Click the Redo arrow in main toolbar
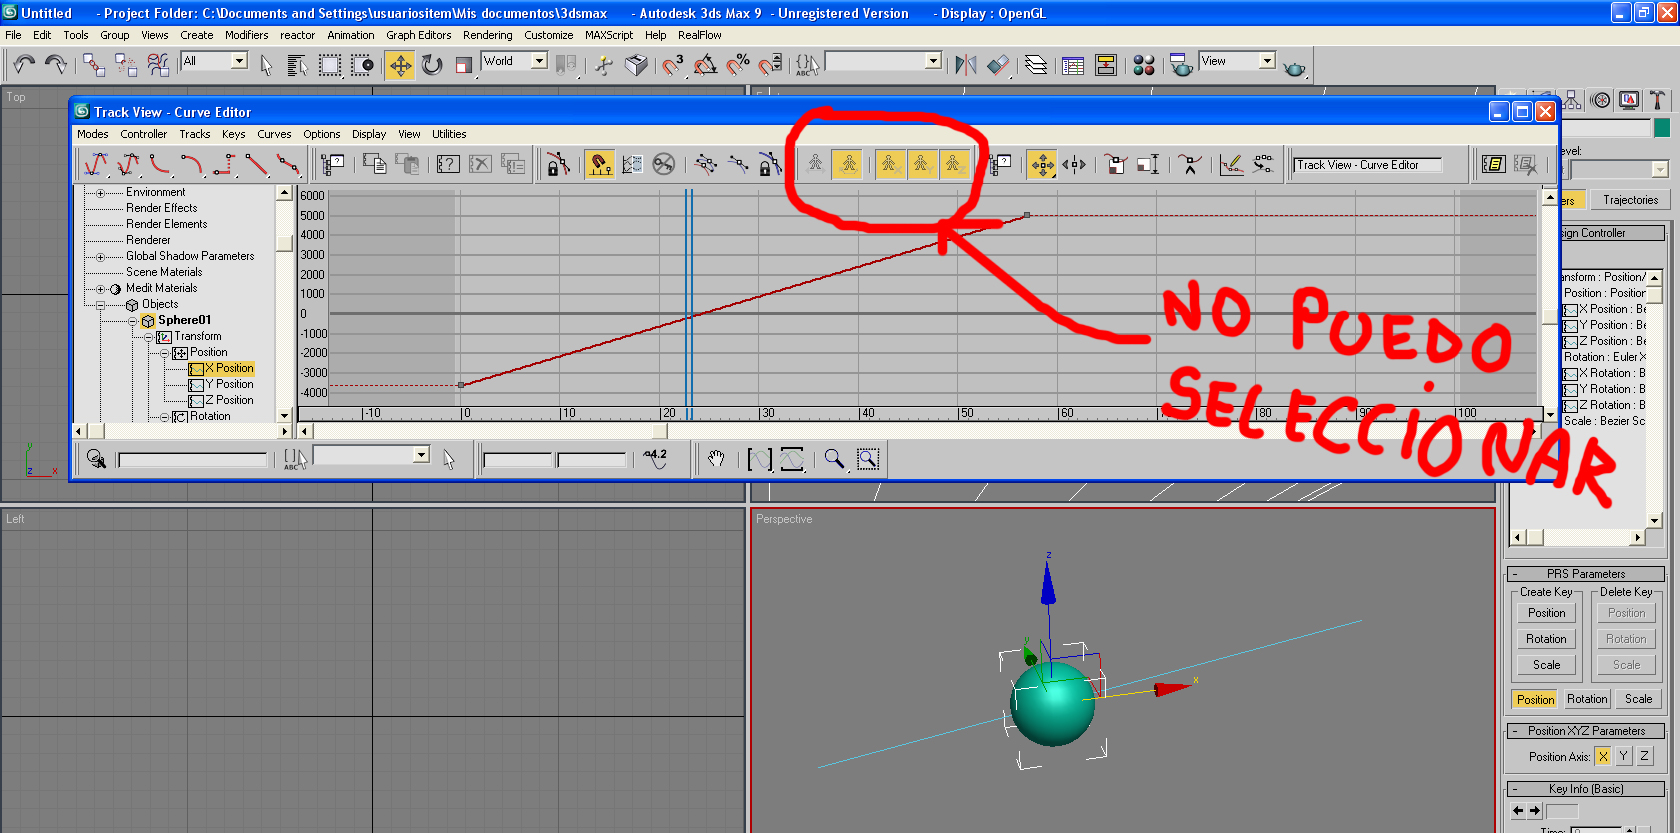The height and width of the screenshot is (833, 1680). pos(56,65)
